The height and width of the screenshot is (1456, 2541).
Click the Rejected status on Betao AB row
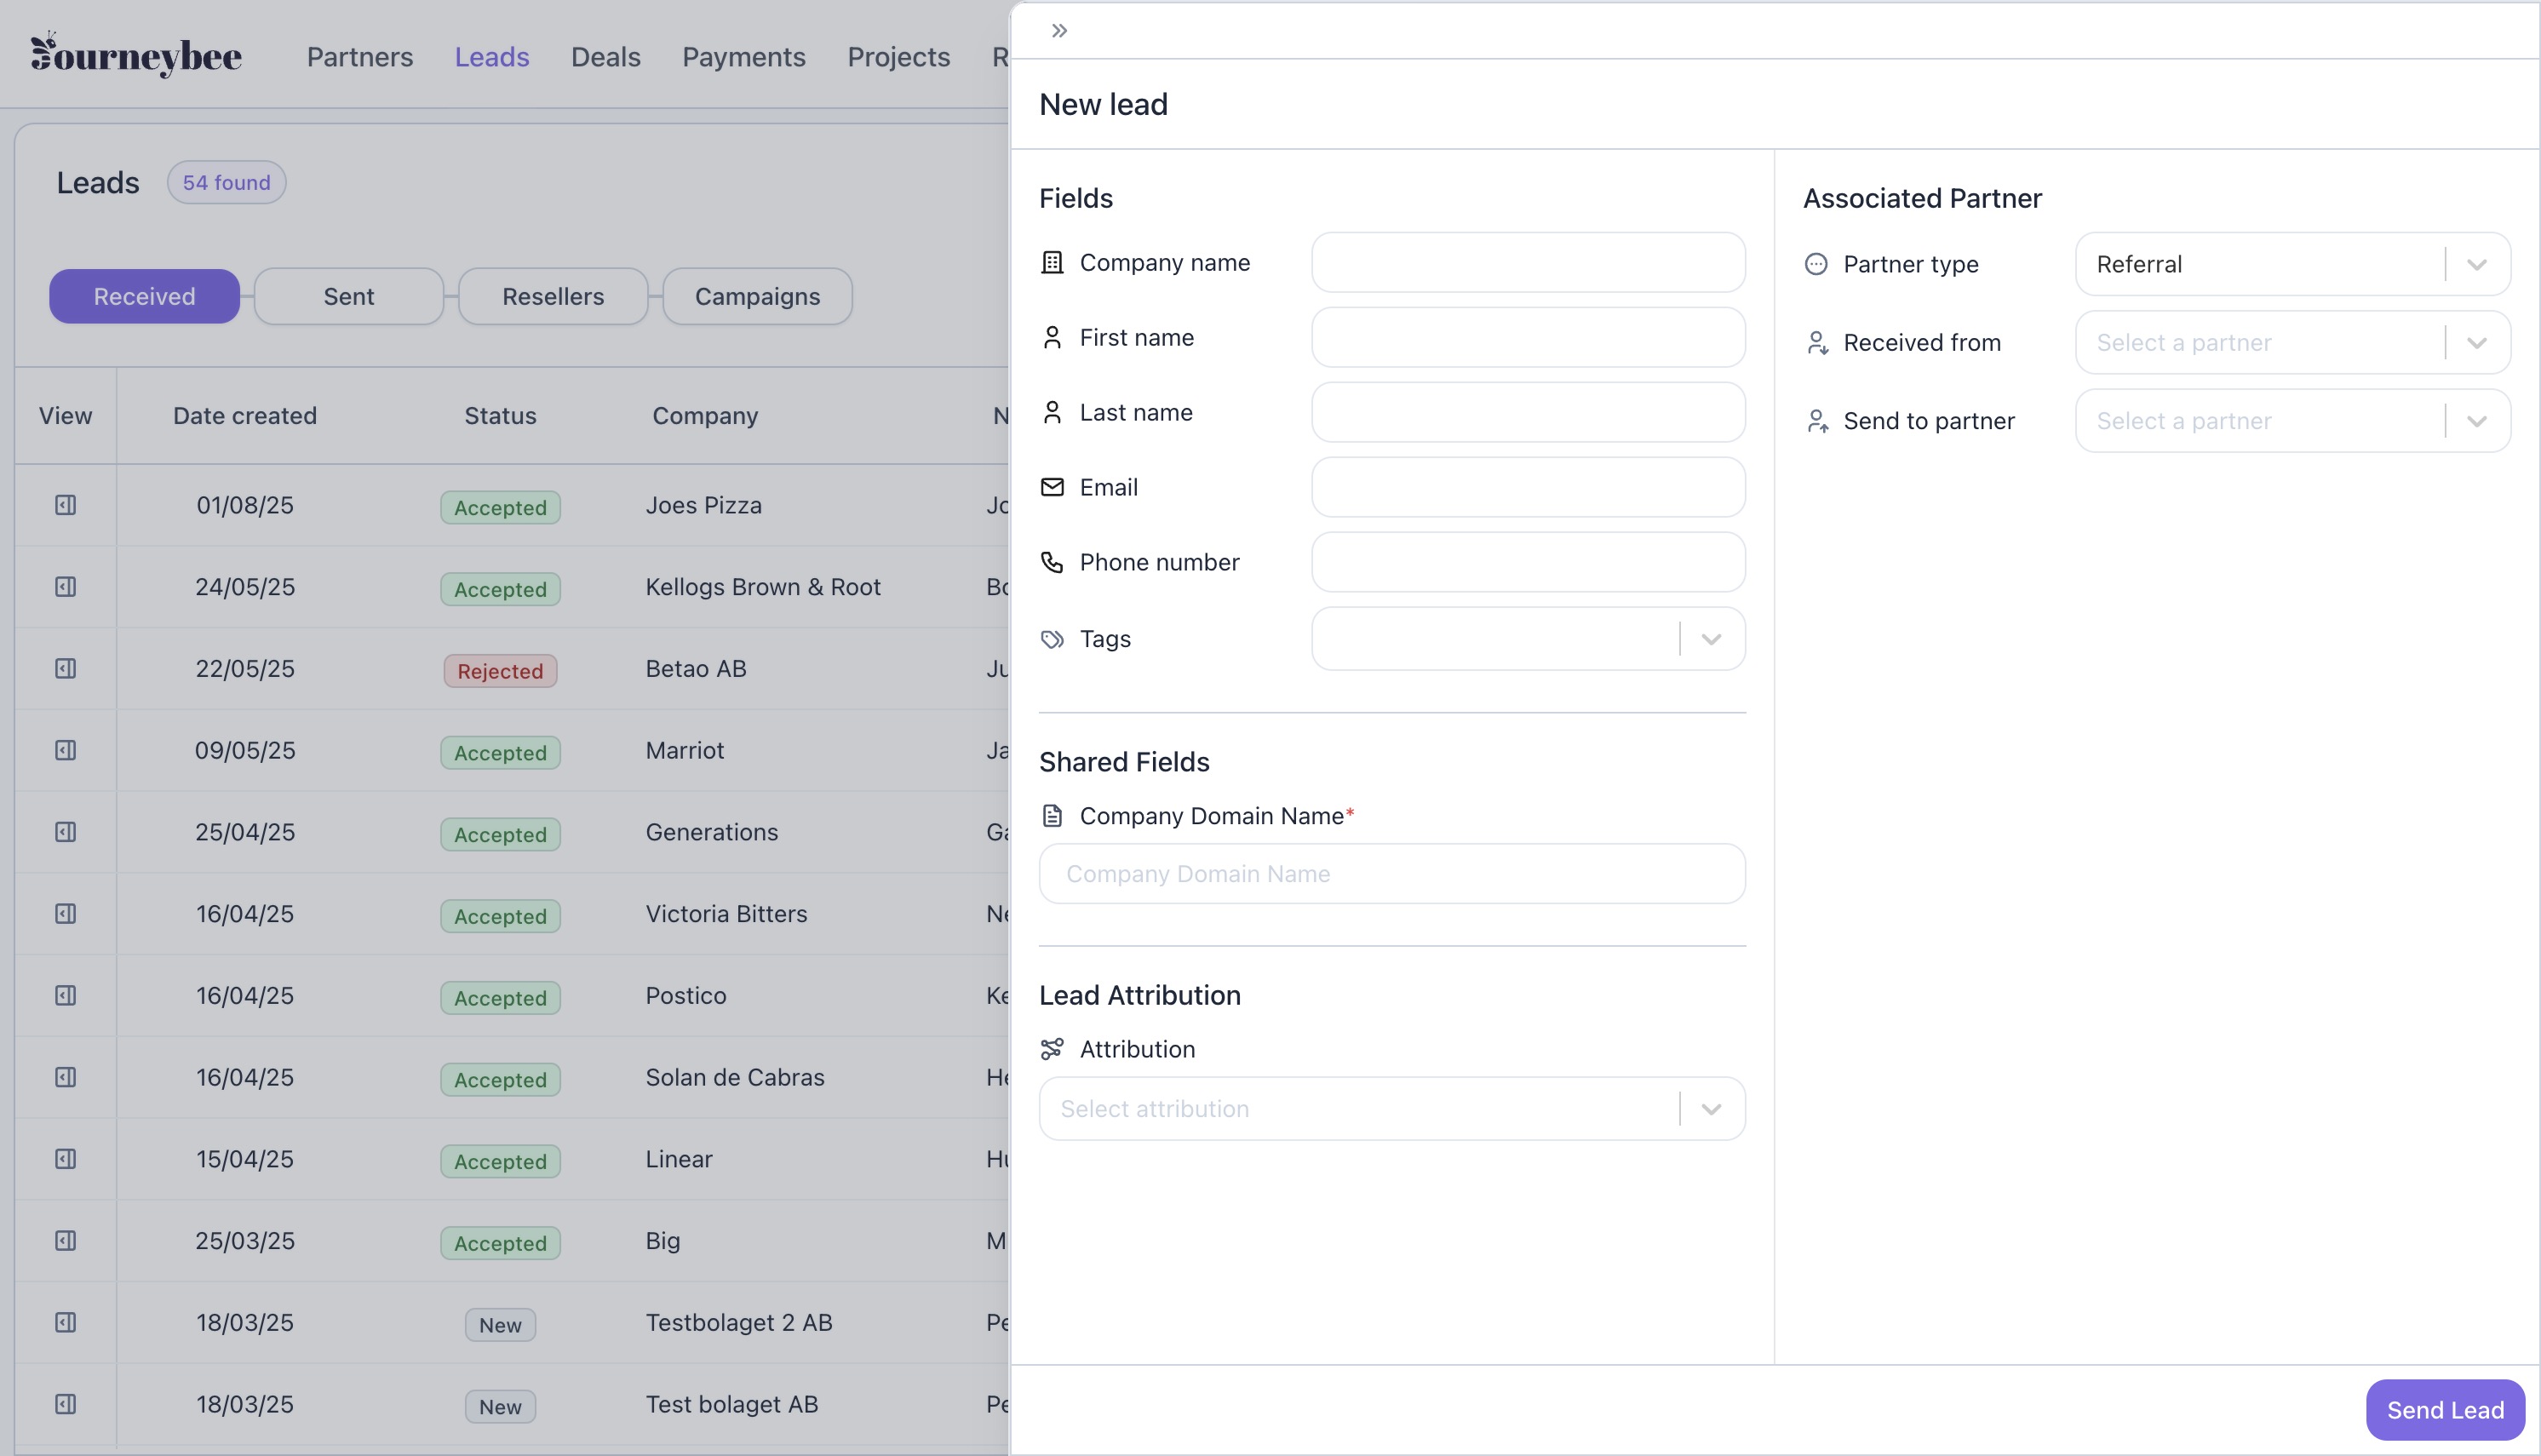click(x=500, y=671)
